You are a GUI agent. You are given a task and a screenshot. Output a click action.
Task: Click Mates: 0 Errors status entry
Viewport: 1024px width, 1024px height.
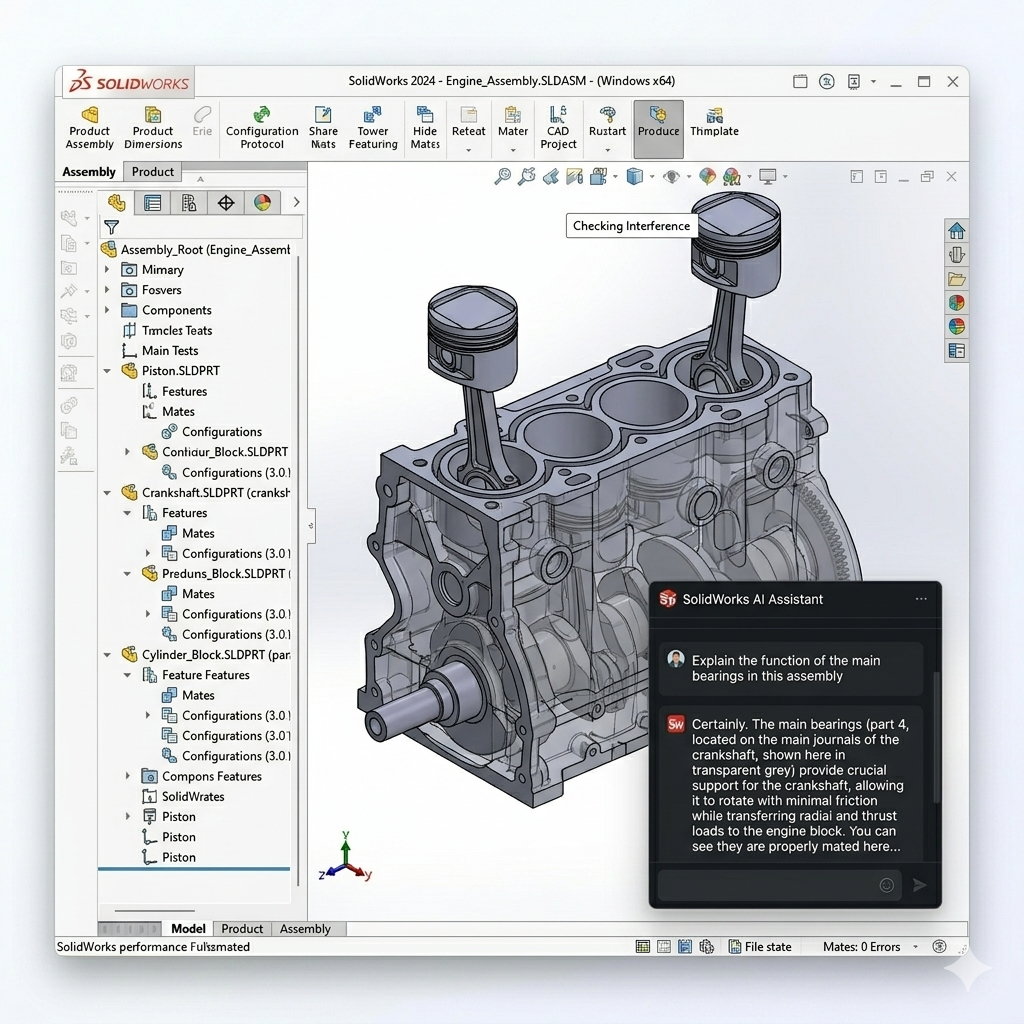point(861,946)
